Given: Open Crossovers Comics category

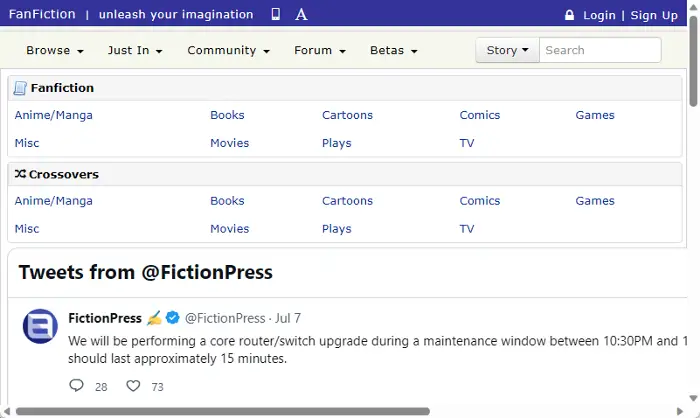Looking at the screenshot, I should coord(480,201).
